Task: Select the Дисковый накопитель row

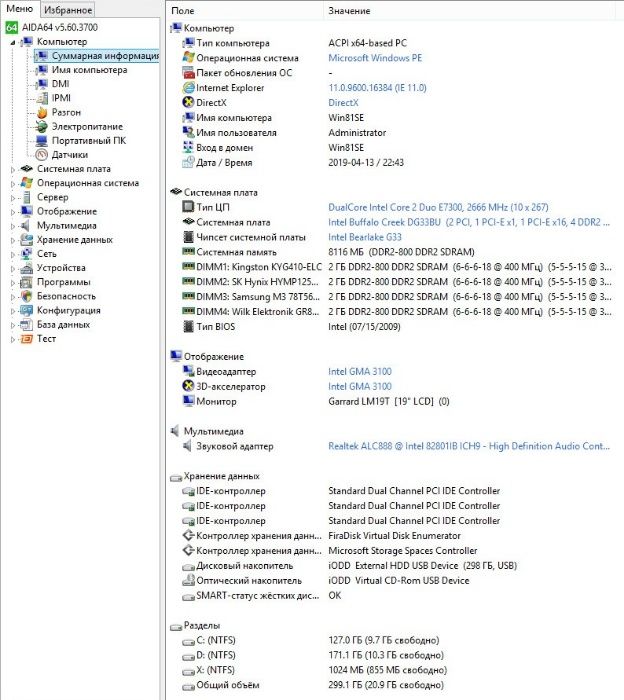Action: [395, 566]
